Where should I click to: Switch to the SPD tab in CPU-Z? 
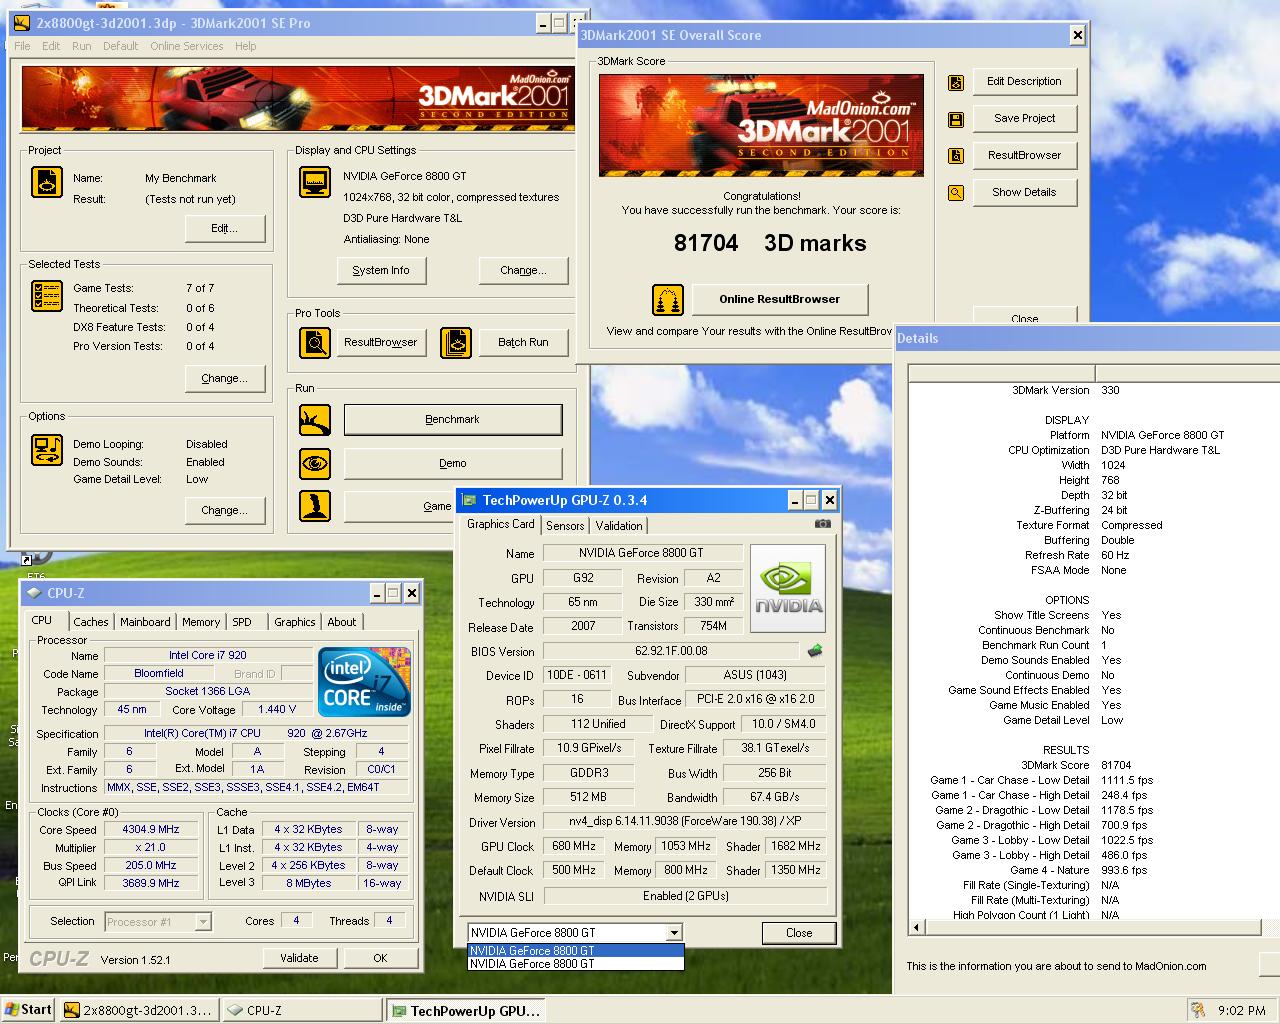(242, 622)
